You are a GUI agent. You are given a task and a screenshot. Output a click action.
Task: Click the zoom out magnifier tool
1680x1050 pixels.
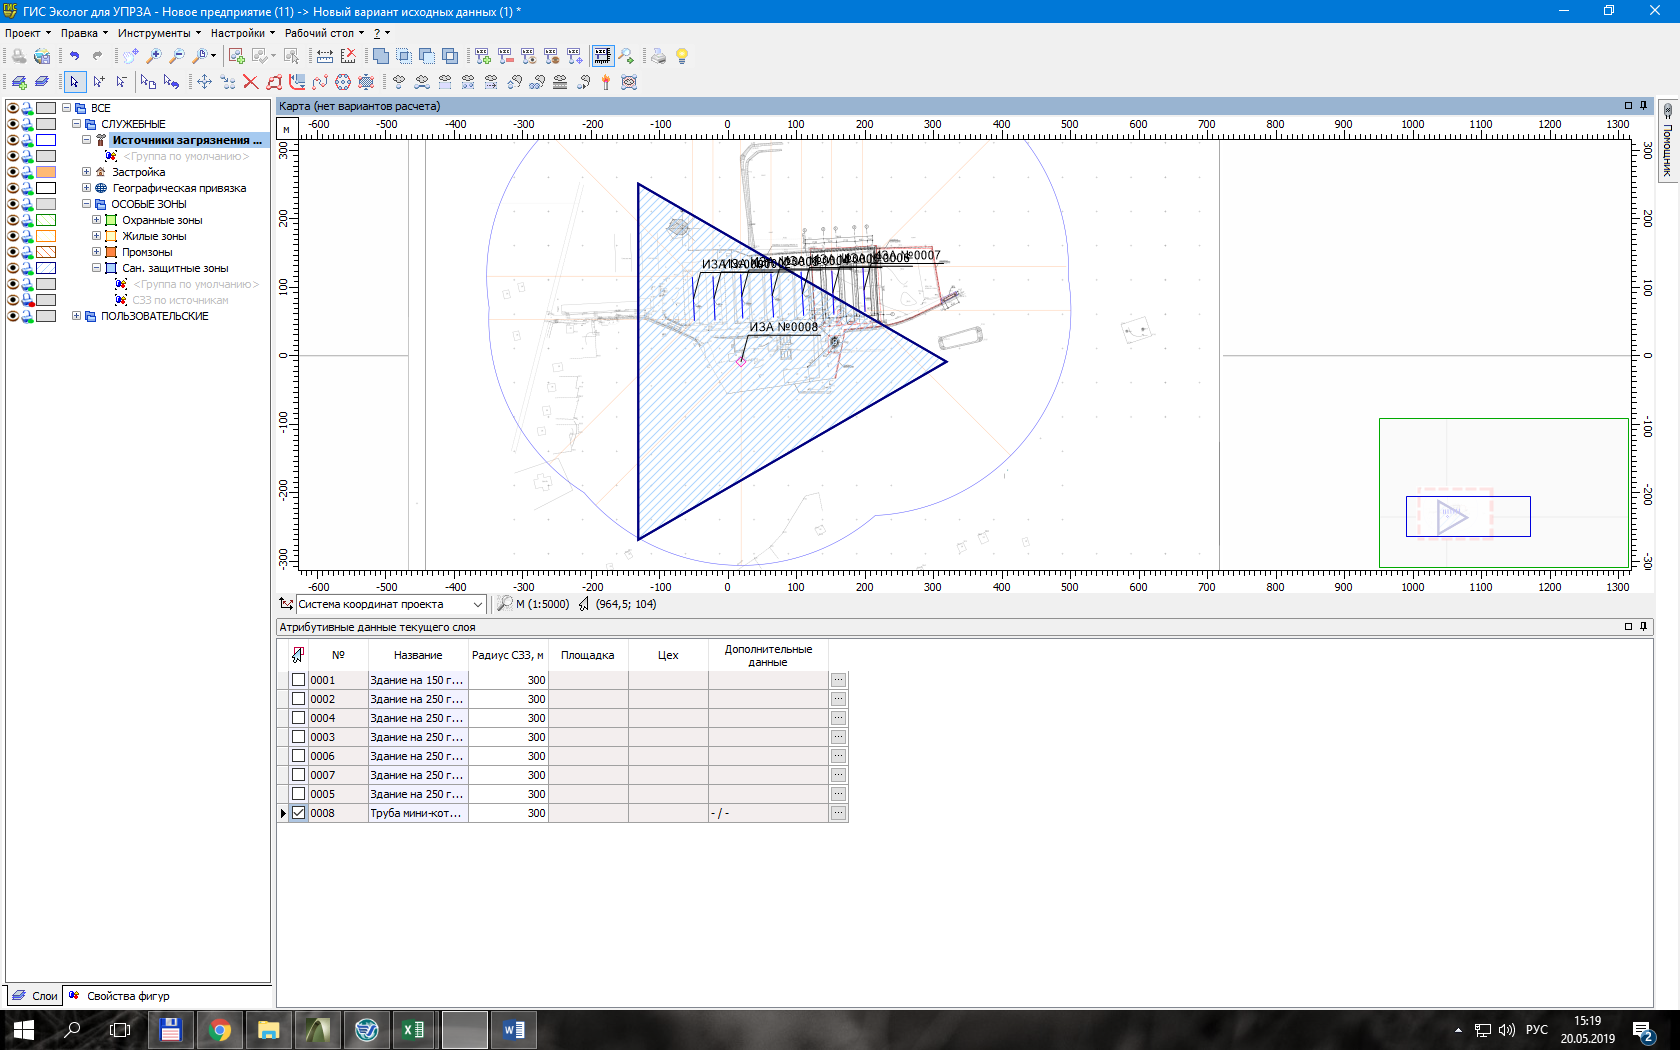click(x=177, y=56)
